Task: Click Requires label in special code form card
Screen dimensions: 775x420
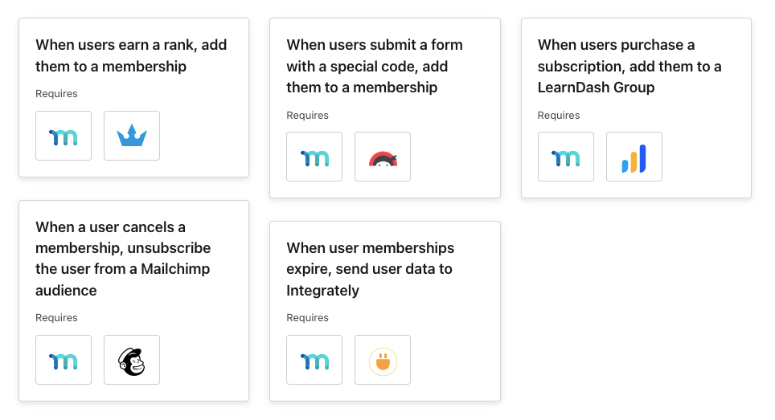Action: click(x=307, y=115)
